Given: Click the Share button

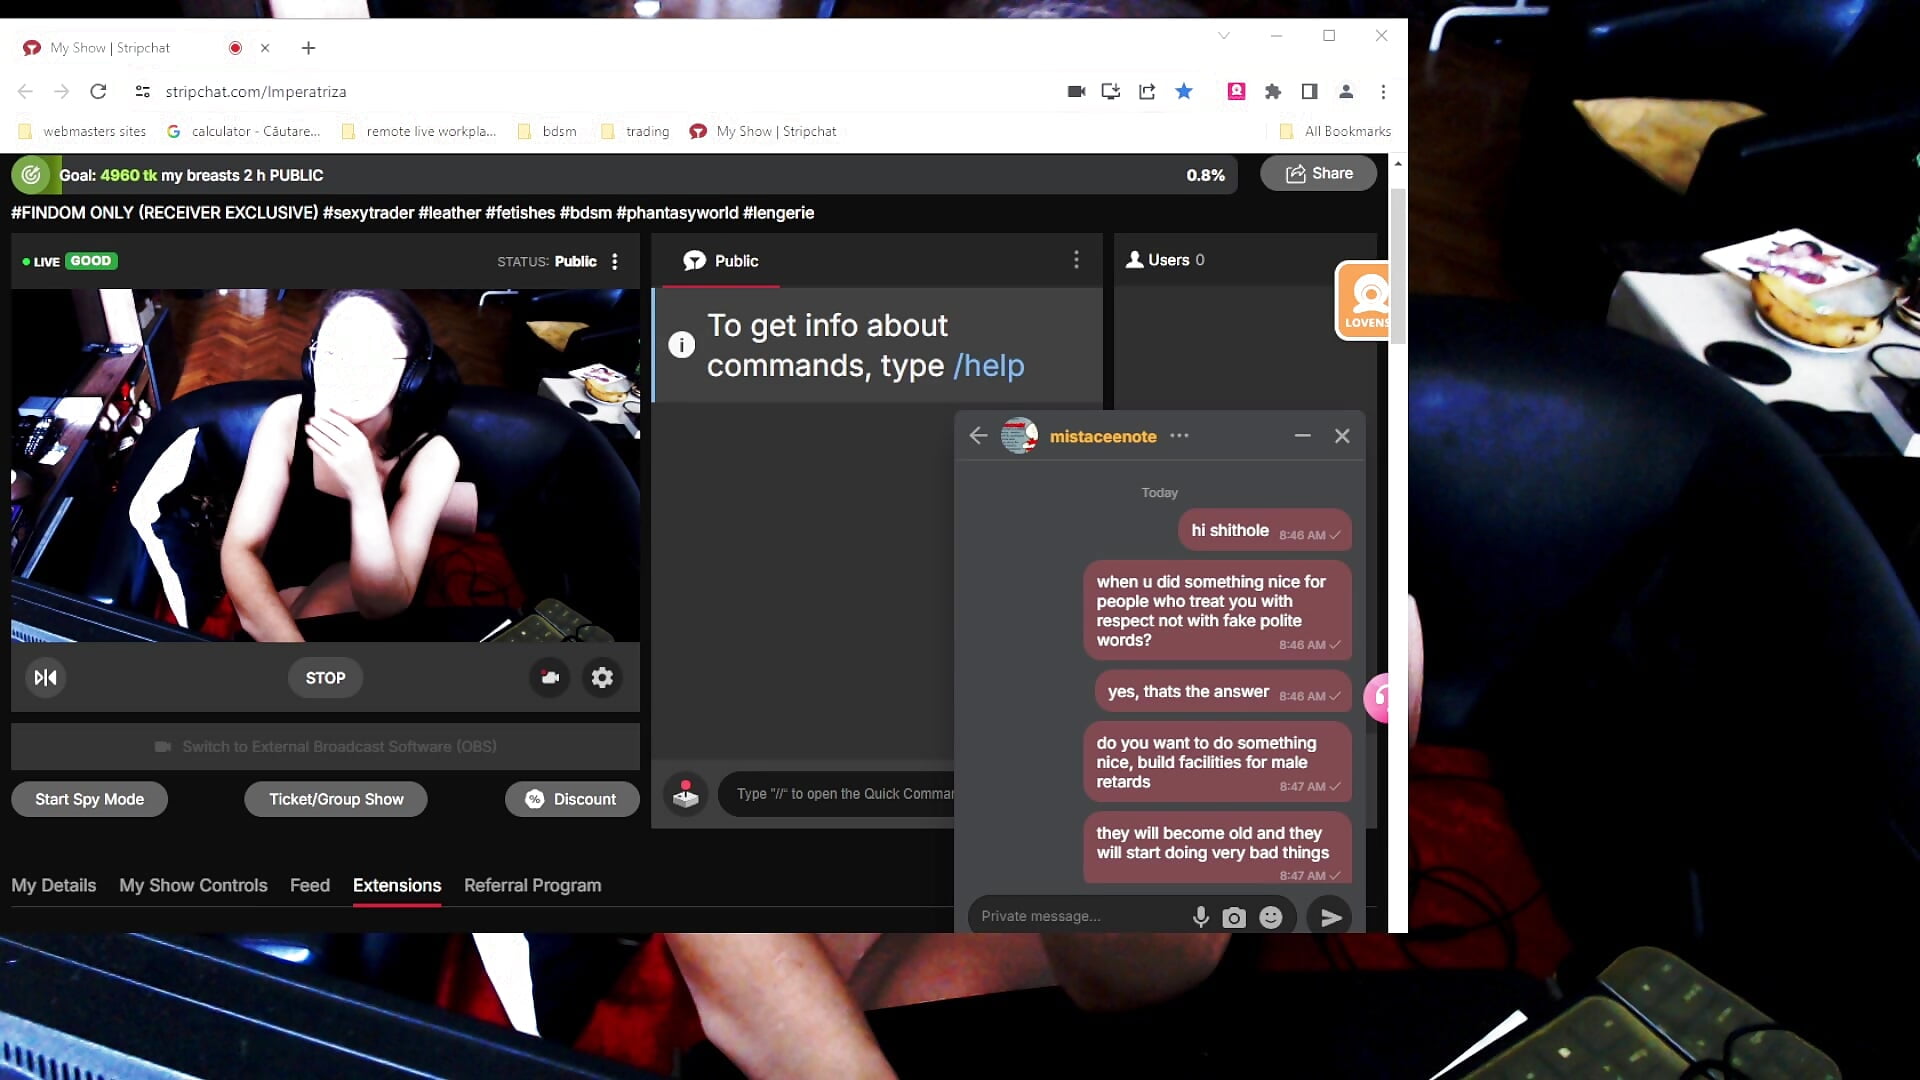Looking at the screenshot, I should pyautogui.click(x=1318, y=174).
